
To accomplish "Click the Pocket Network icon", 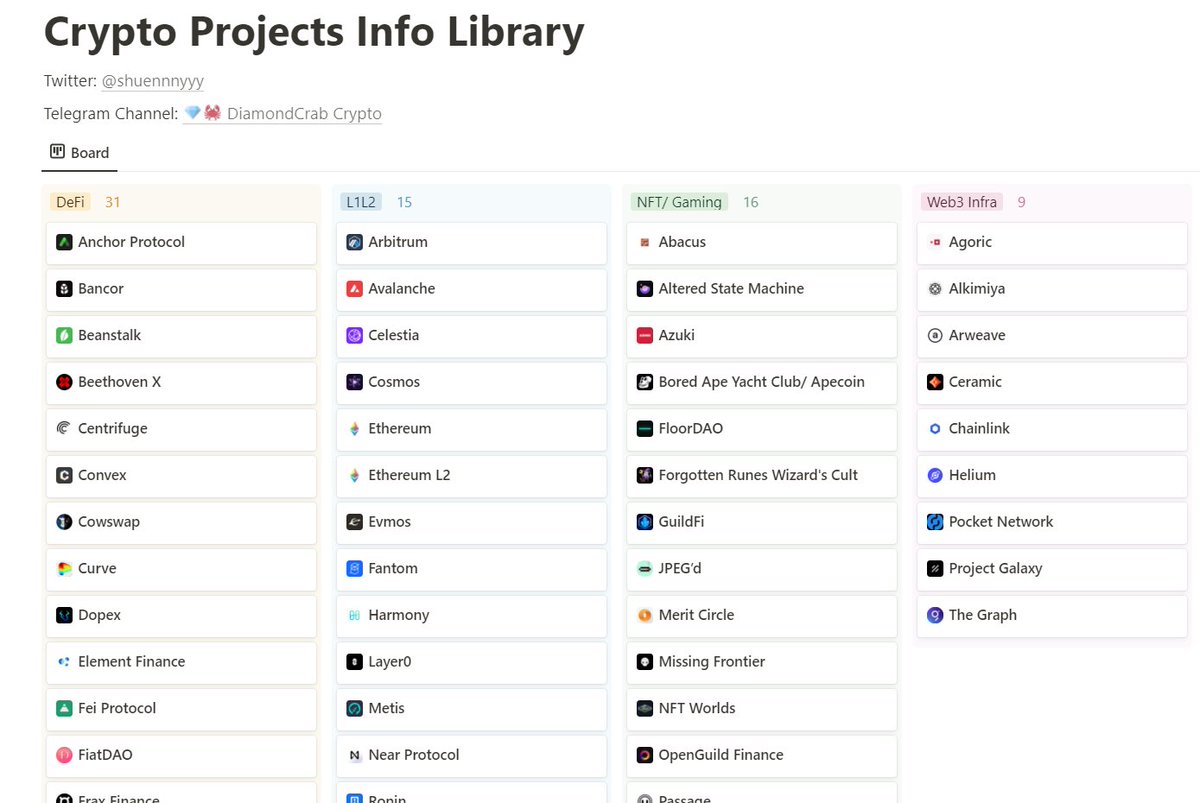I will click(935, 522).
